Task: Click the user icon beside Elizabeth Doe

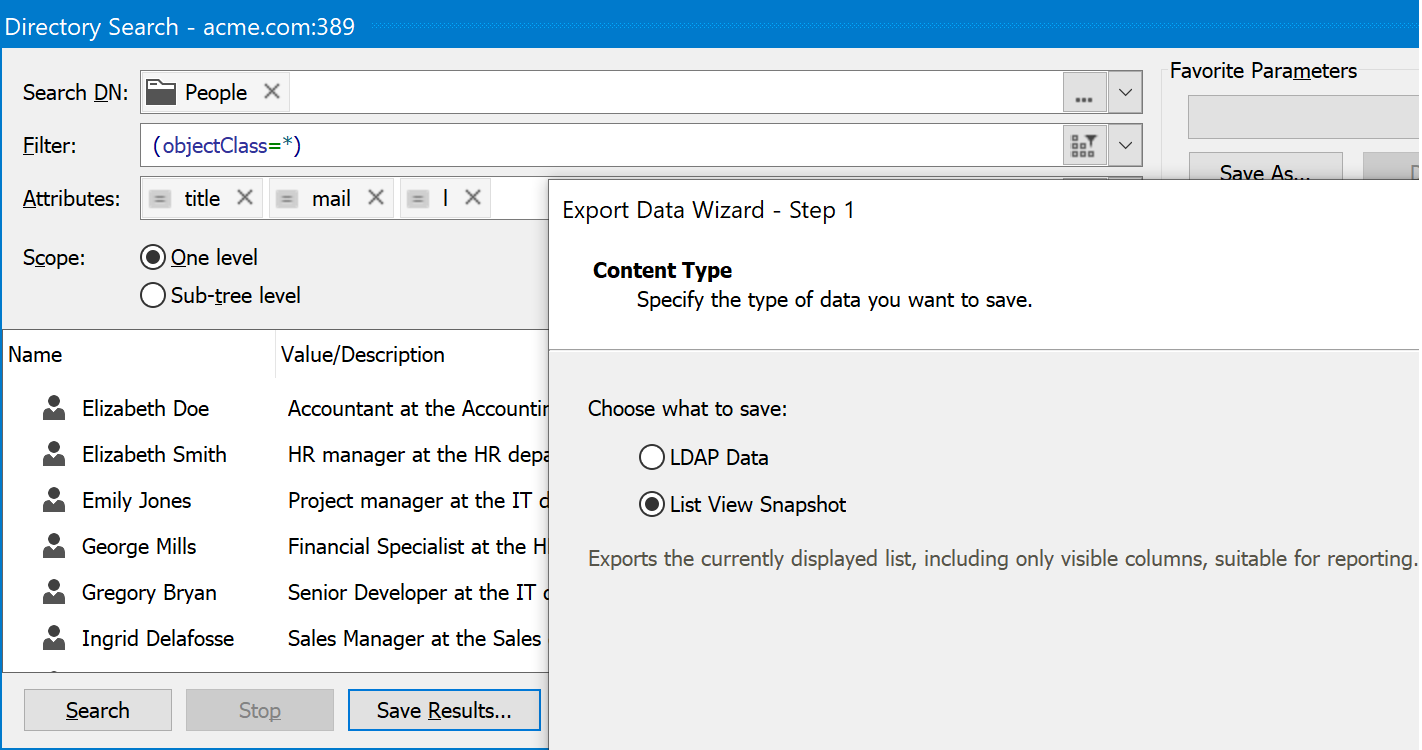Action: (x=54, y=408)
